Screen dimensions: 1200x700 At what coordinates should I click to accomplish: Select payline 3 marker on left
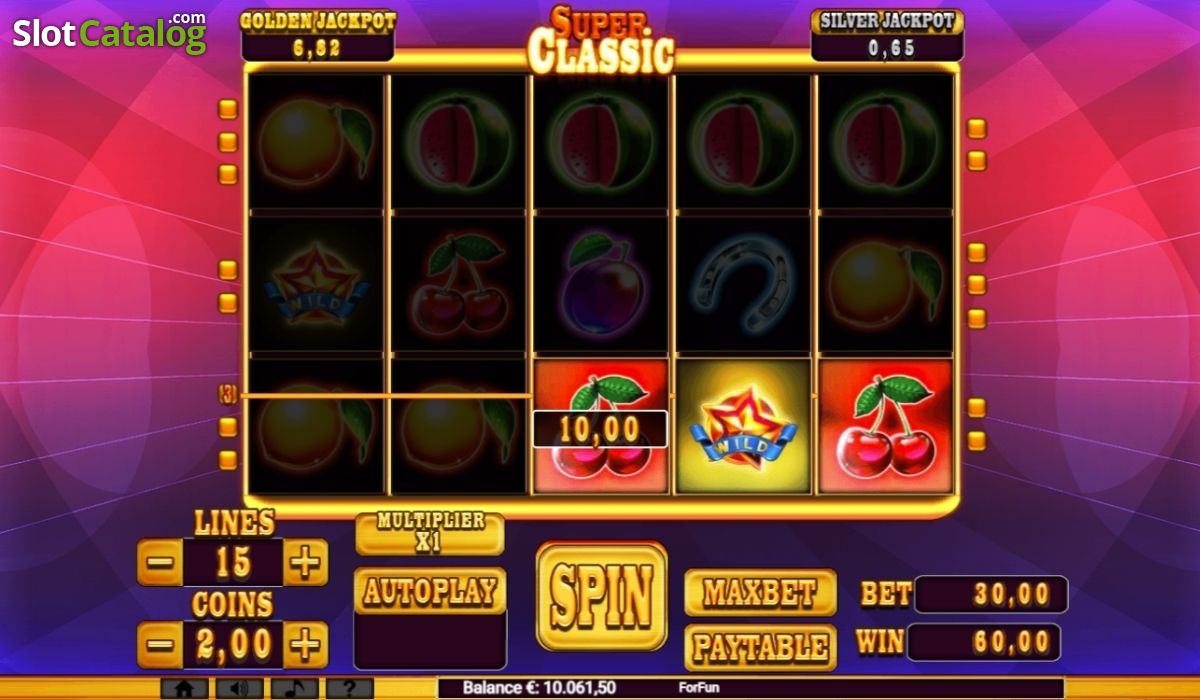(x=228, y=395)
